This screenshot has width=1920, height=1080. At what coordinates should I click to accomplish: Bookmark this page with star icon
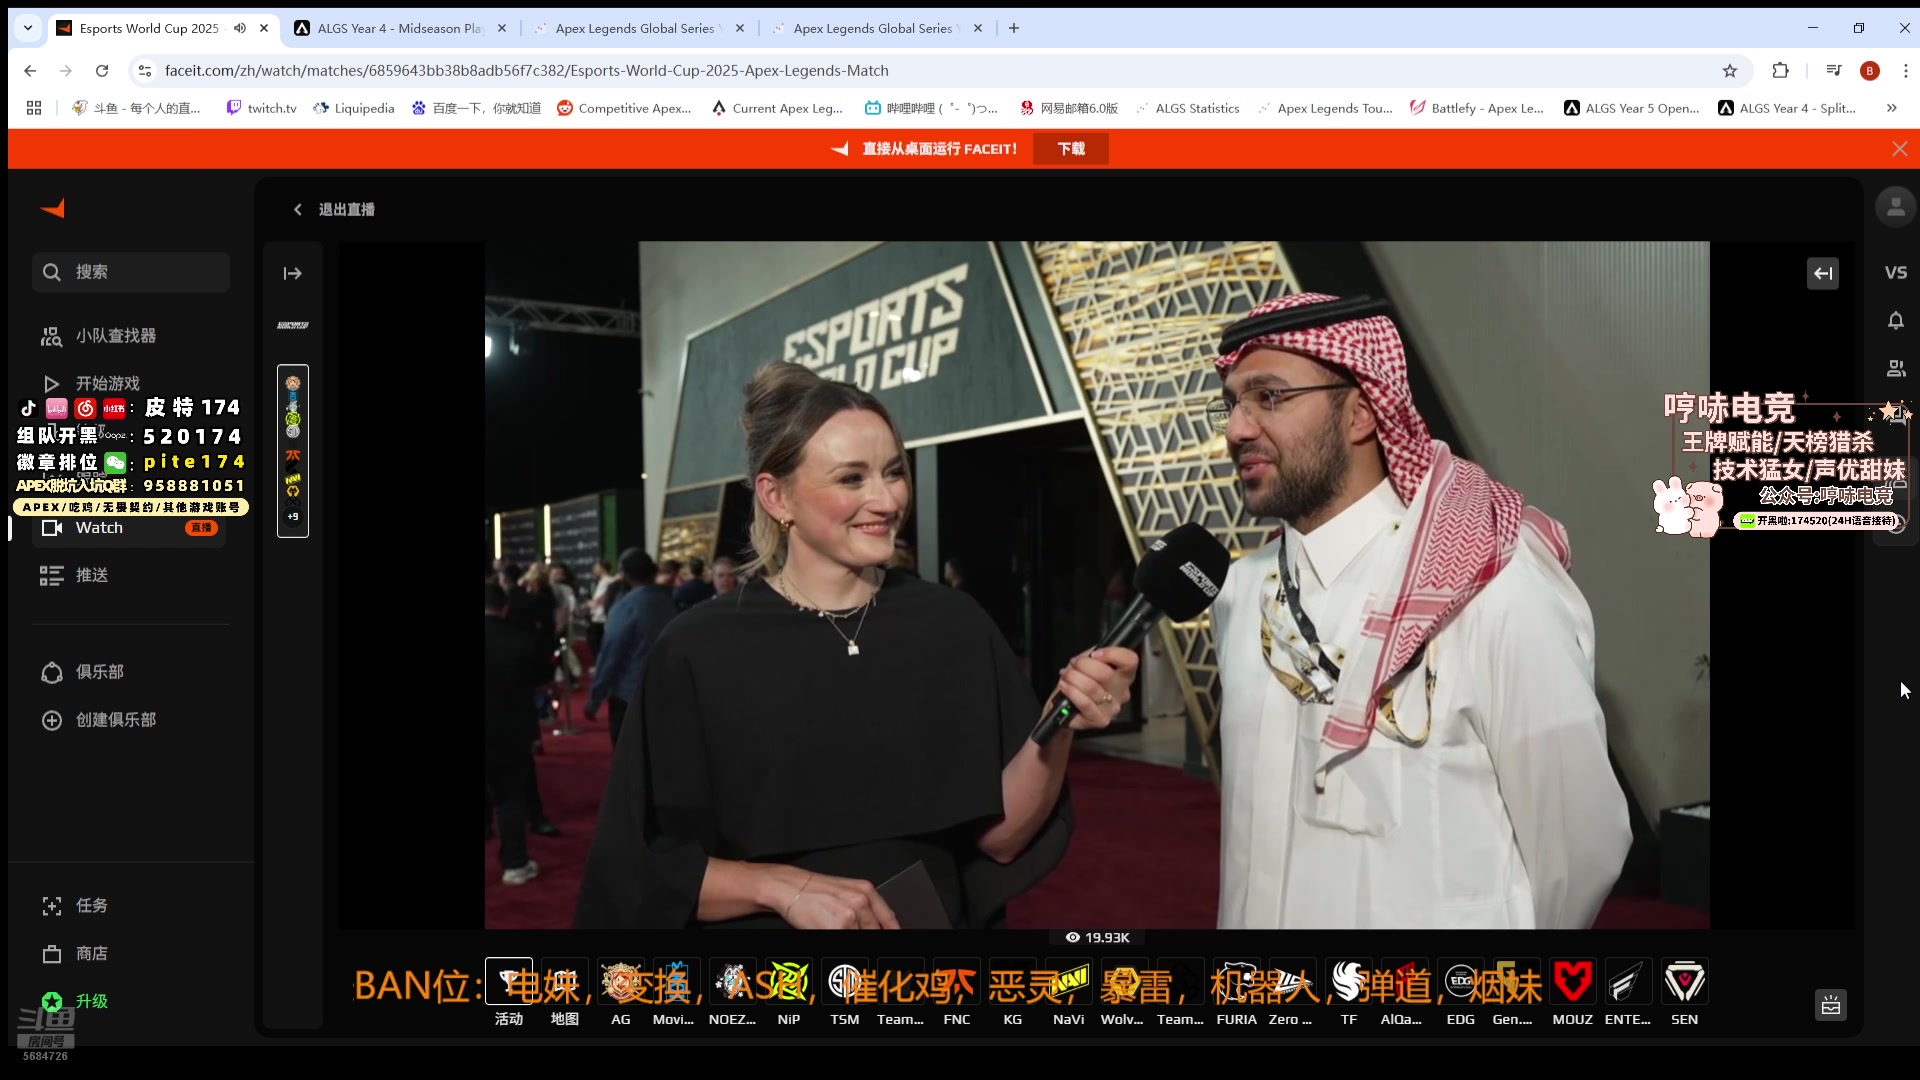(x=1730, y=71)
